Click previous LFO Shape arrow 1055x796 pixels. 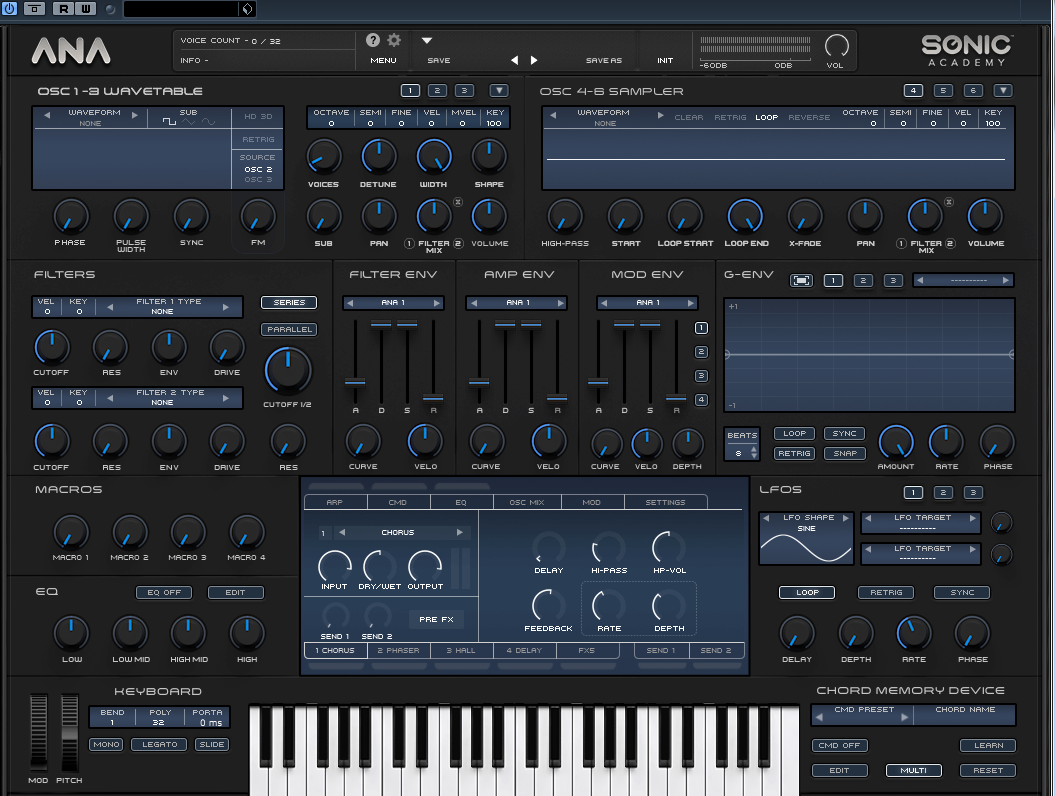coord(766,517)
